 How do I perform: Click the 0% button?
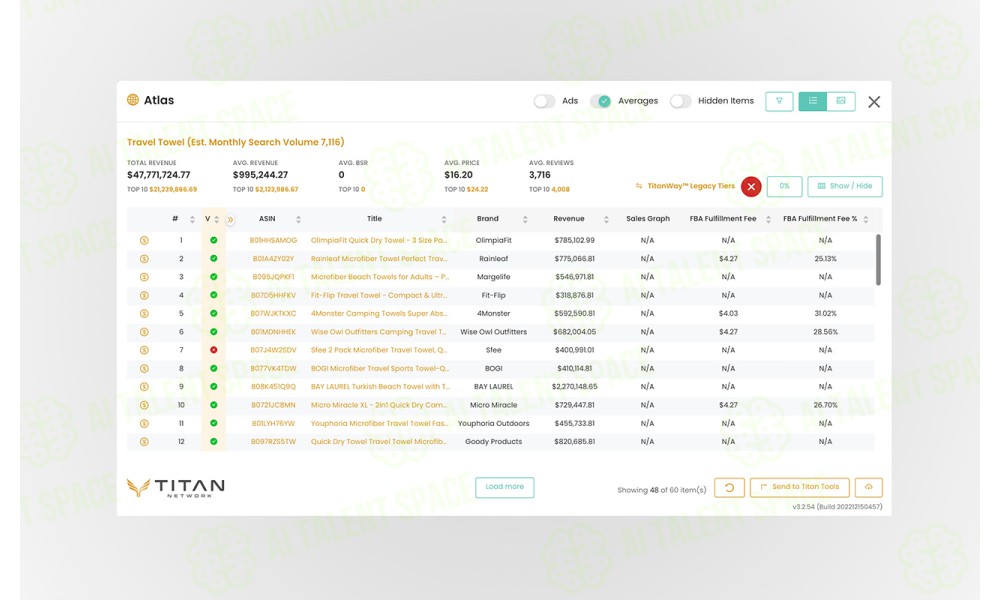point(784,186)
